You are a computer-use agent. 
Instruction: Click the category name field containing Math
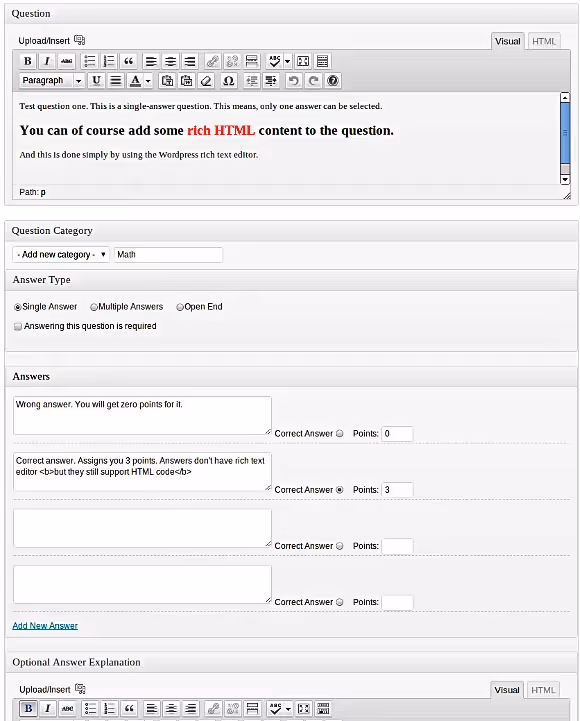(168, 255)
